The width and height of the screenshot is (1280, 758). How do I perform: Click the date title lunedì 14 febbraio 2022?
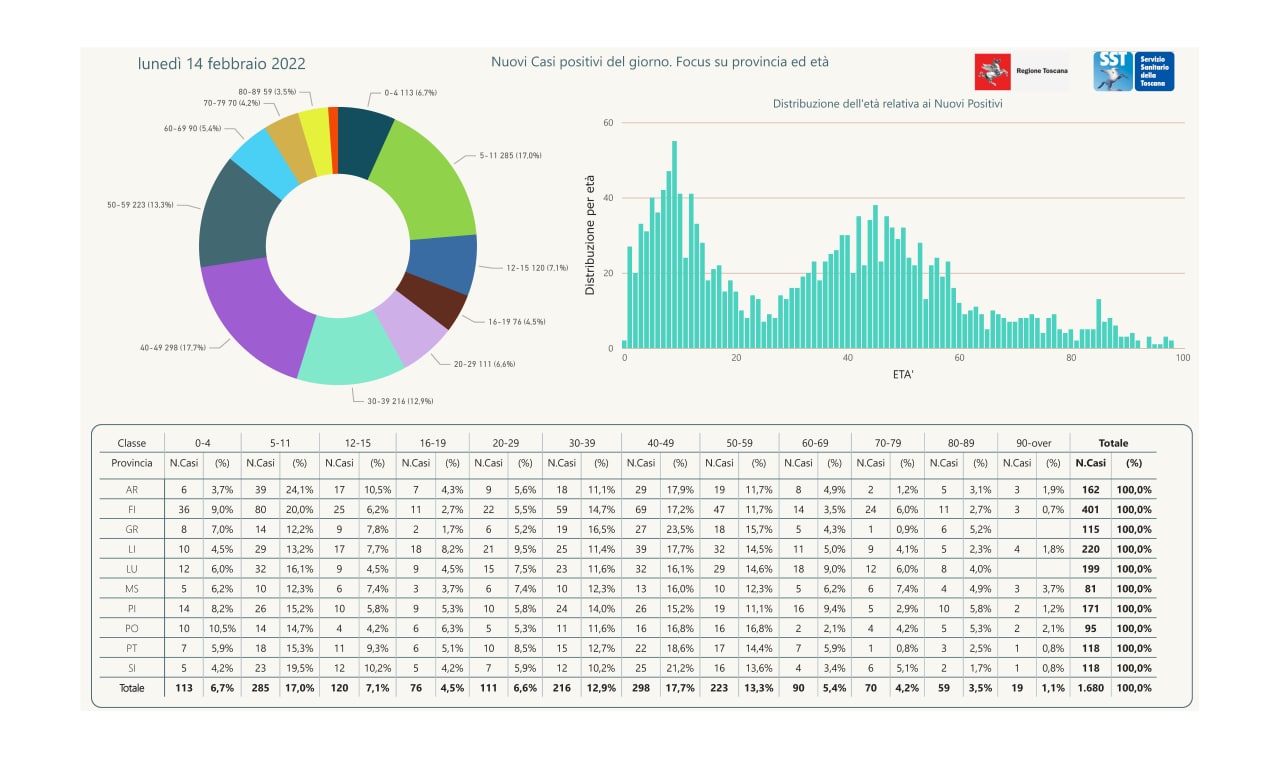coord(222,64)
